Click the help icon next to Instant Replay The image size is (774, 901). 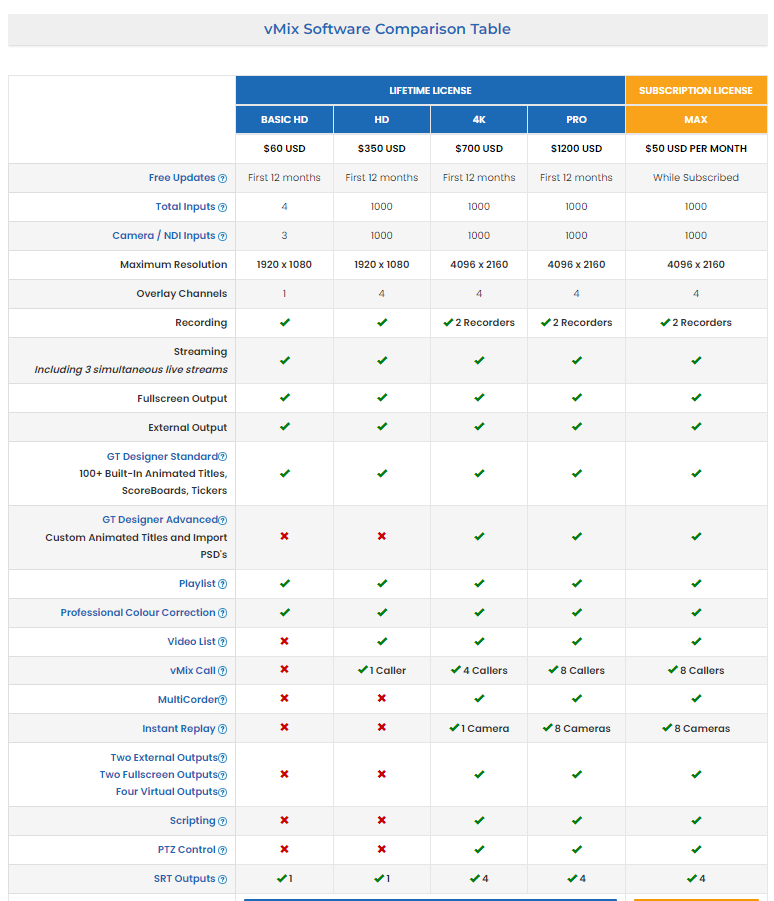222,729
